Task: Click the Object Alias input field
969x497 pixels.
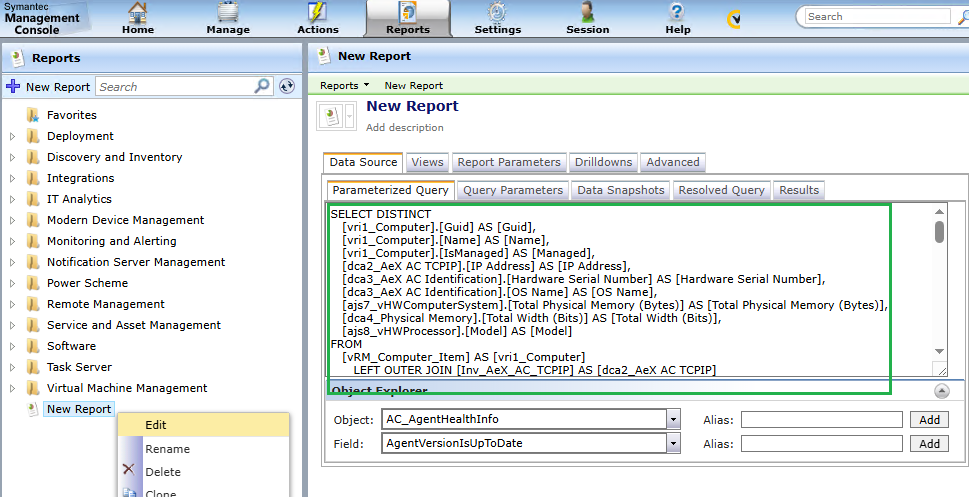Action: (x=822, y=420)
